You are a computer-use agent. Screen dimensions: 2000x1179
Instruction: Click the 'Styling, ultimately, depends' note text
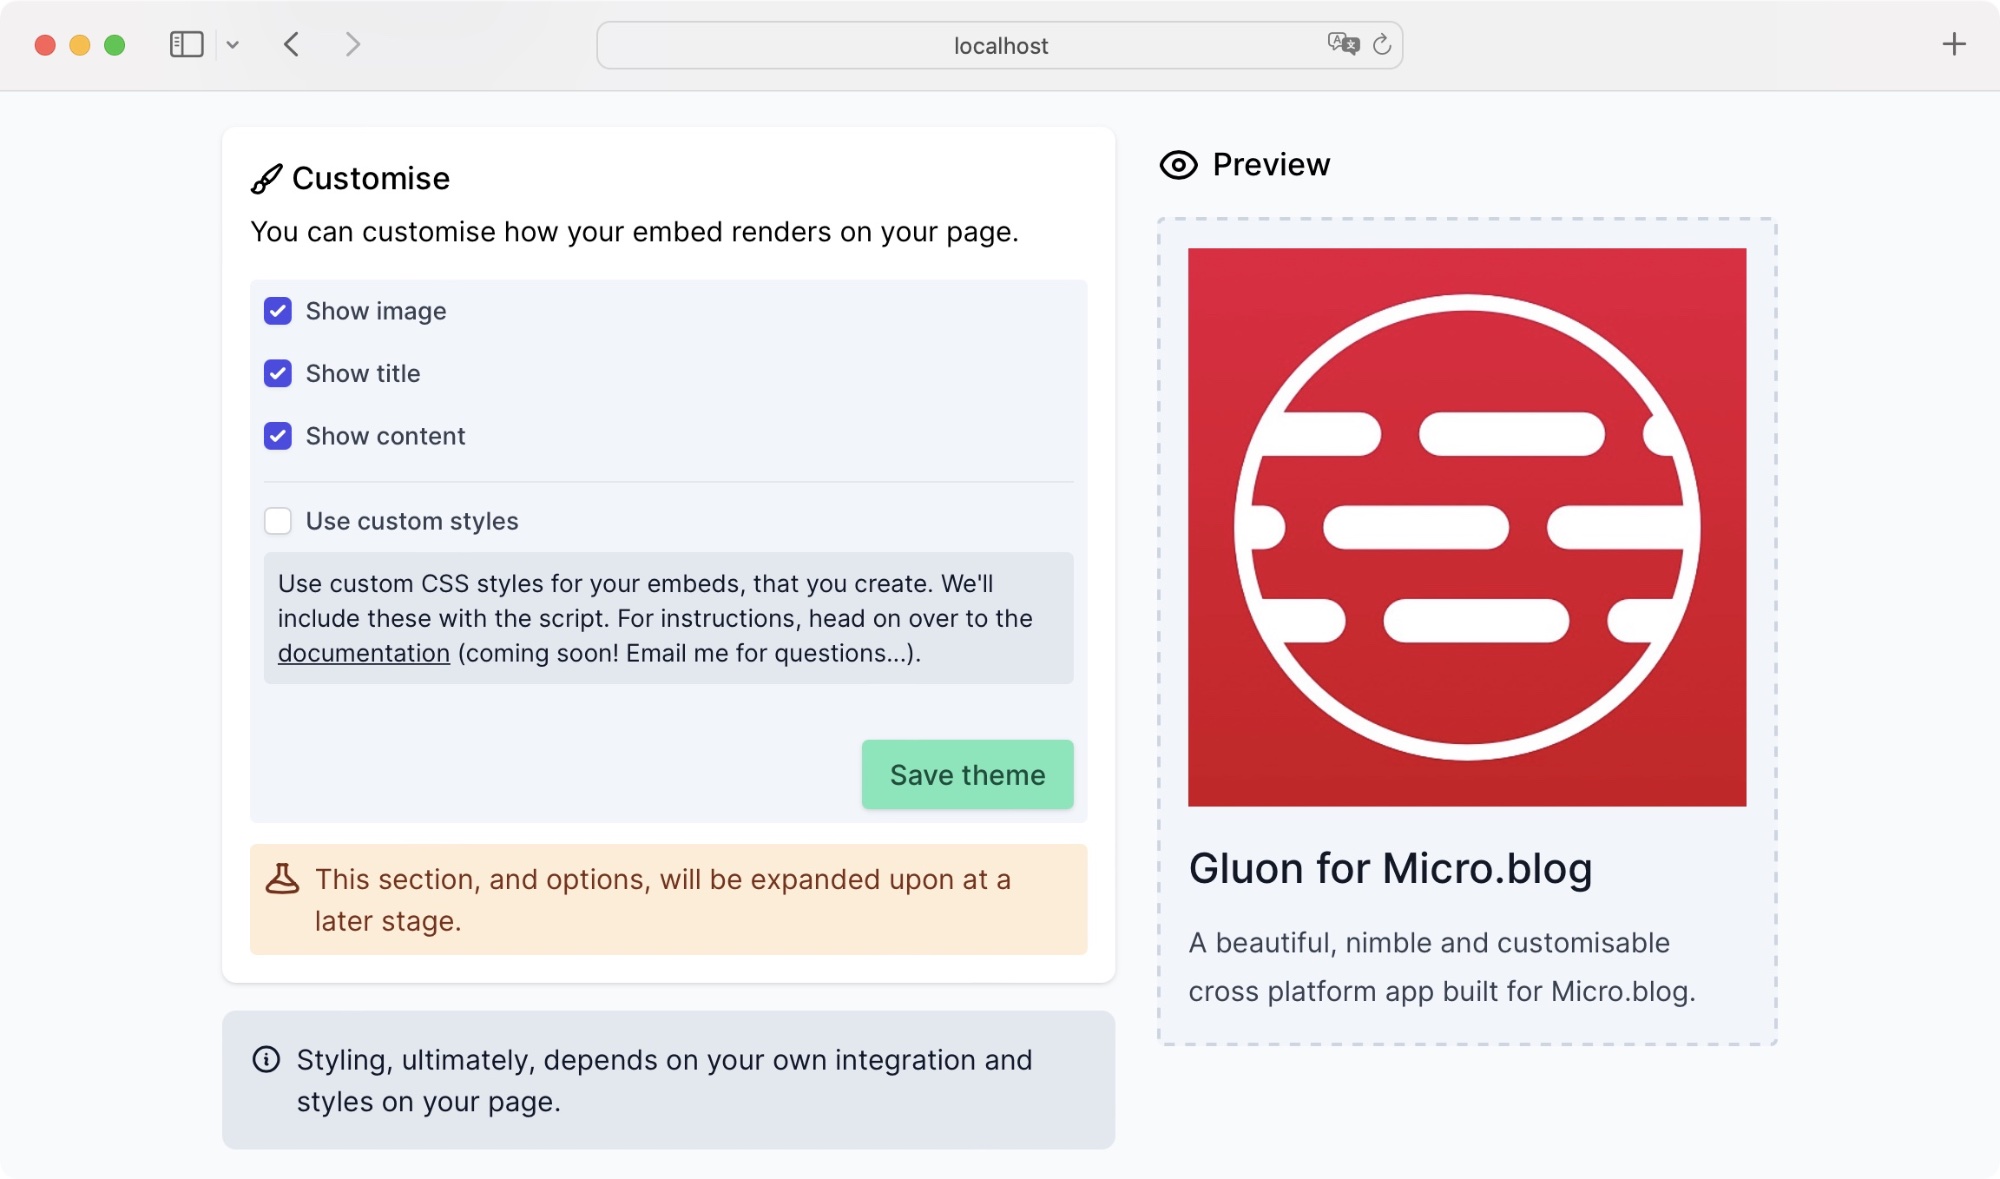click(x=664, y=1080)
